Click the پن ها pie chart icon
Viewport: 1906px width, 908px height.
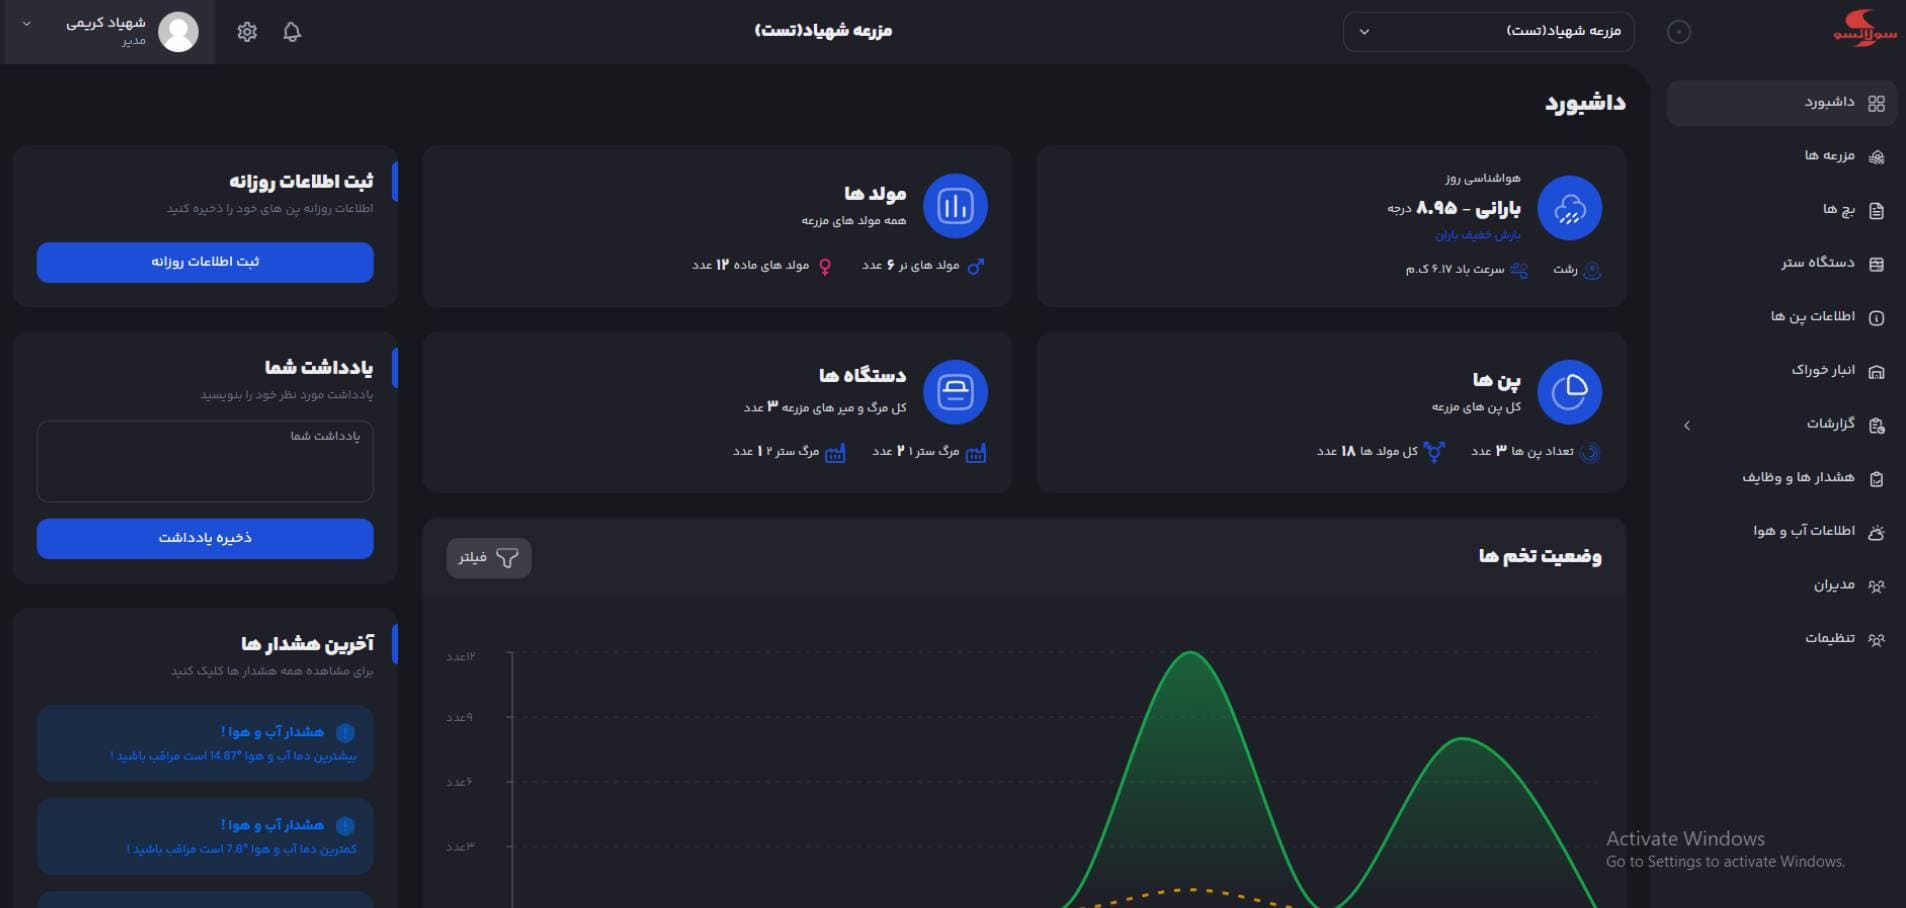(x=1569, y=392)
